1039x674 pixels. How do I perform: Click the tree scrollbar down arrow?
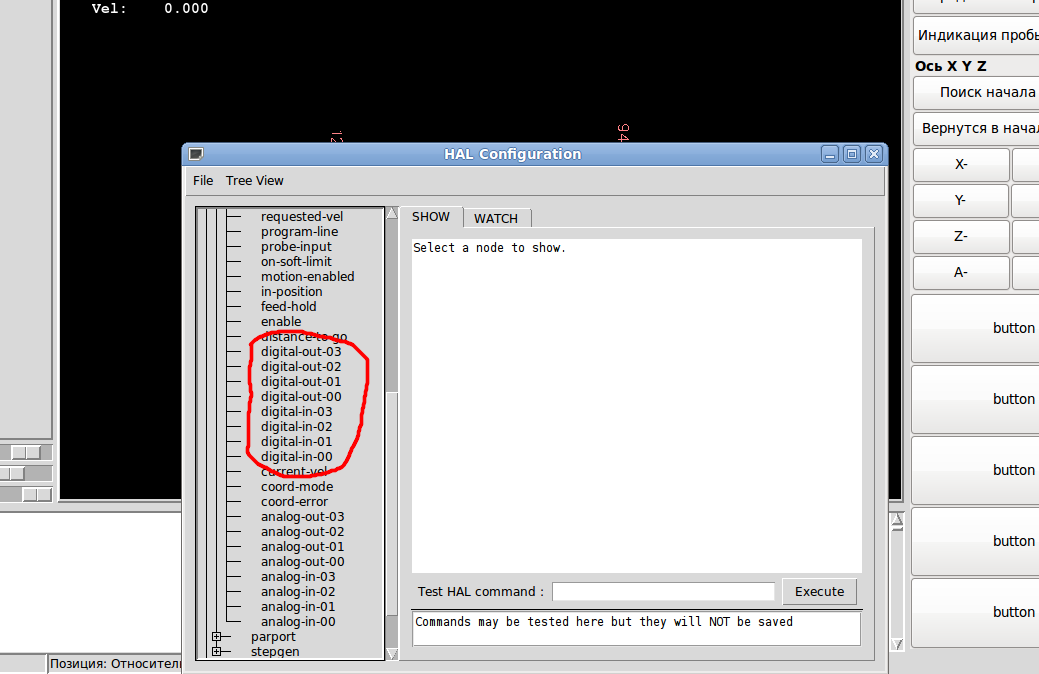(x=392, y=654)
